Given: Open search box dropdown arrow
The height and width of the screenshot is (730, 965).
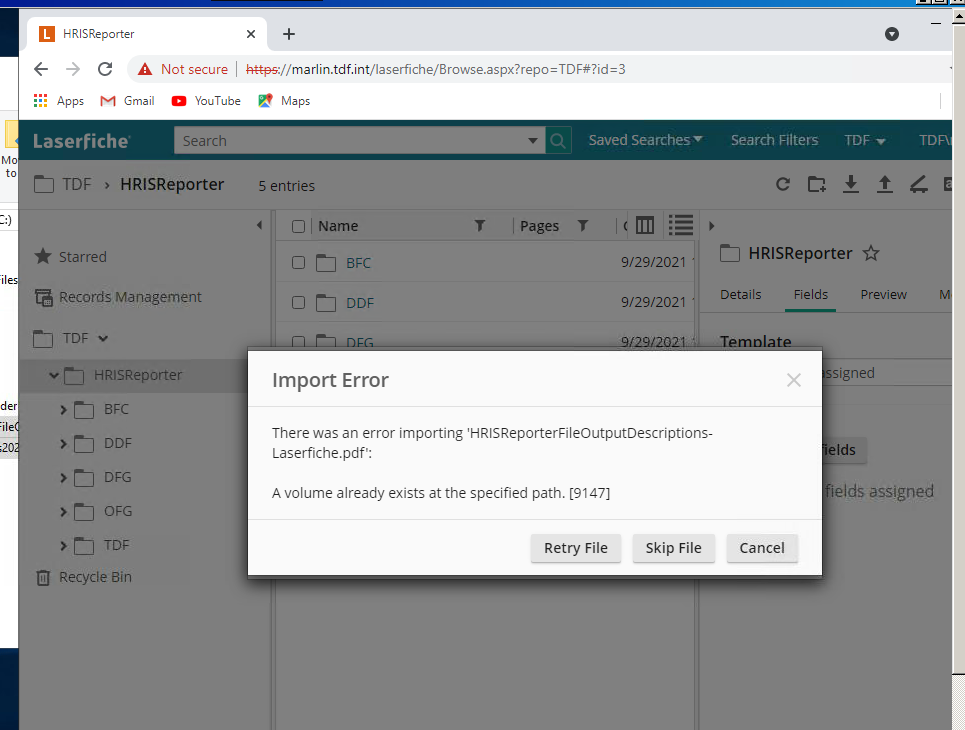Looking at the screenshot, I should coord(533,141).
